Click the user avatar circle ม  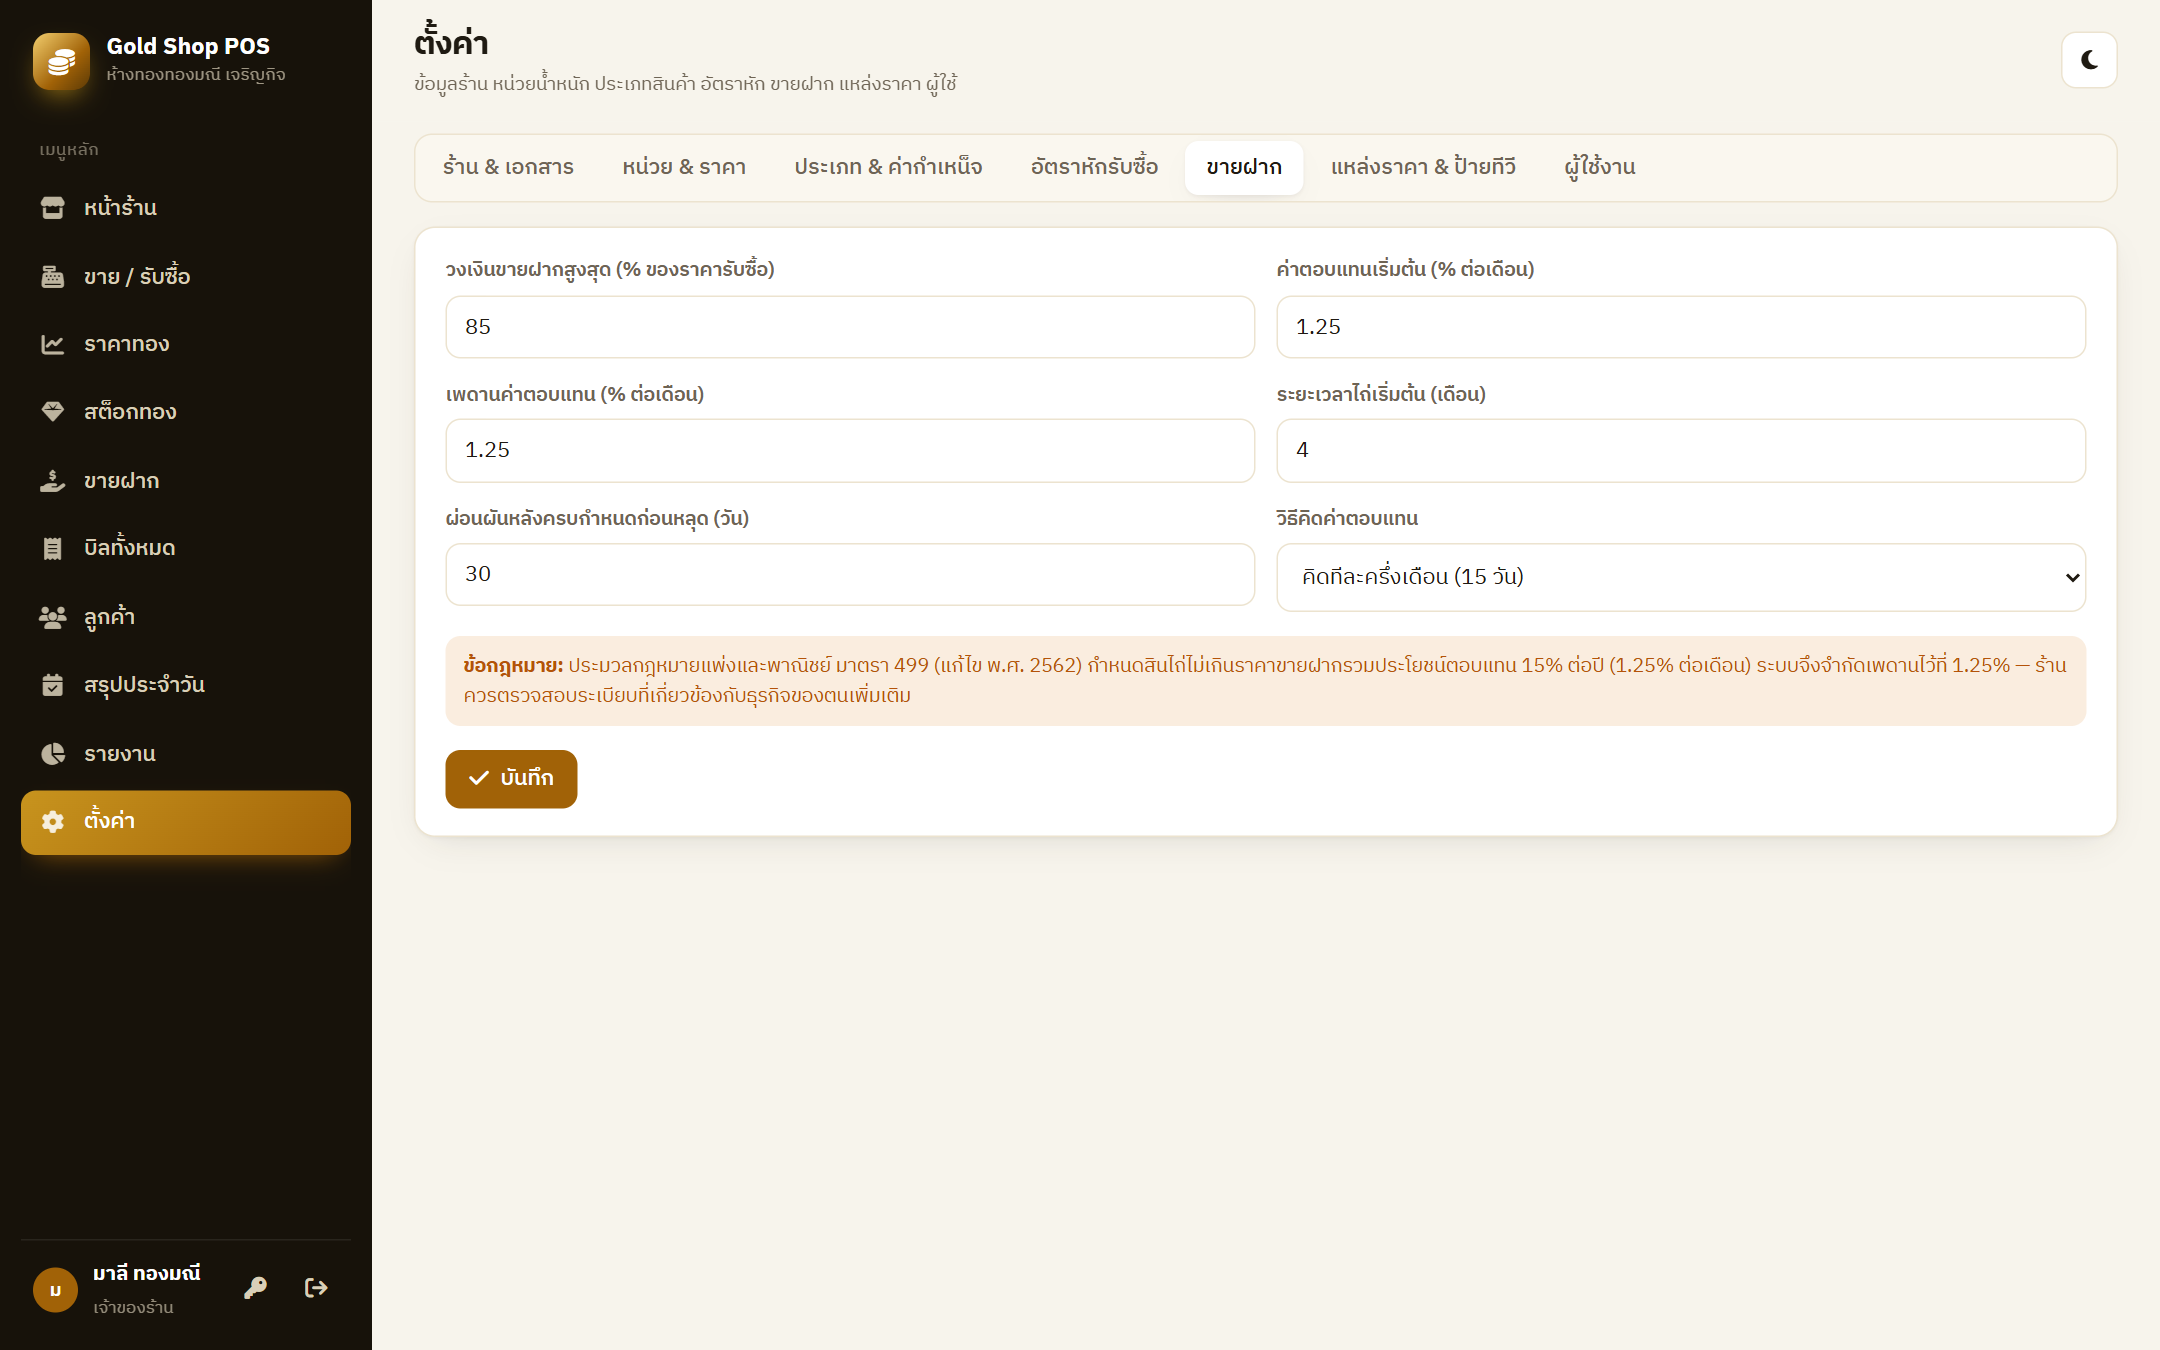(56, 1290)
